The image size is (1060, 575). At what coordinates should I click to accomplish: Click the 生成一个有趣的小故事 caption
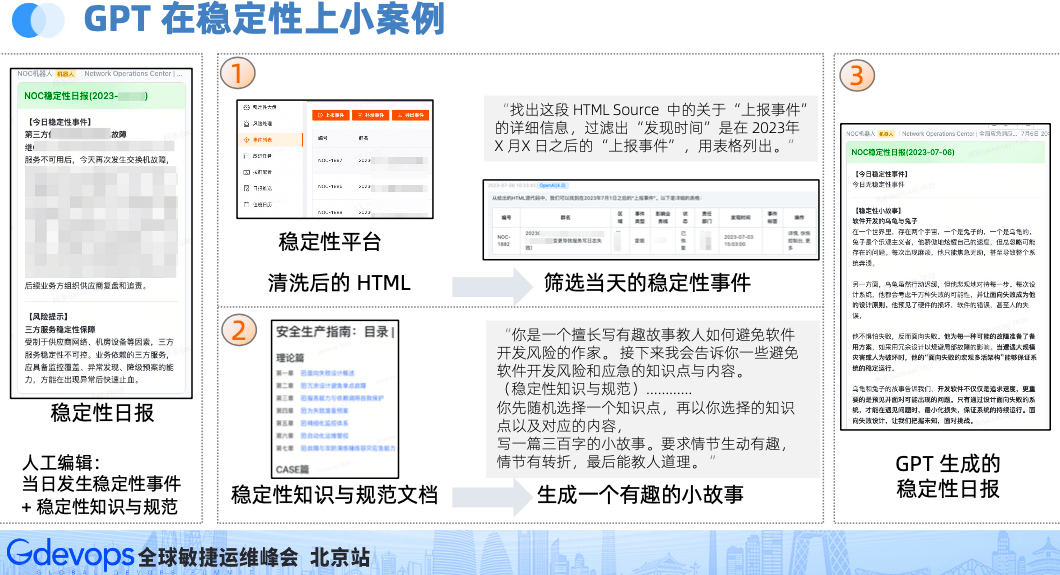click(640, 495)
